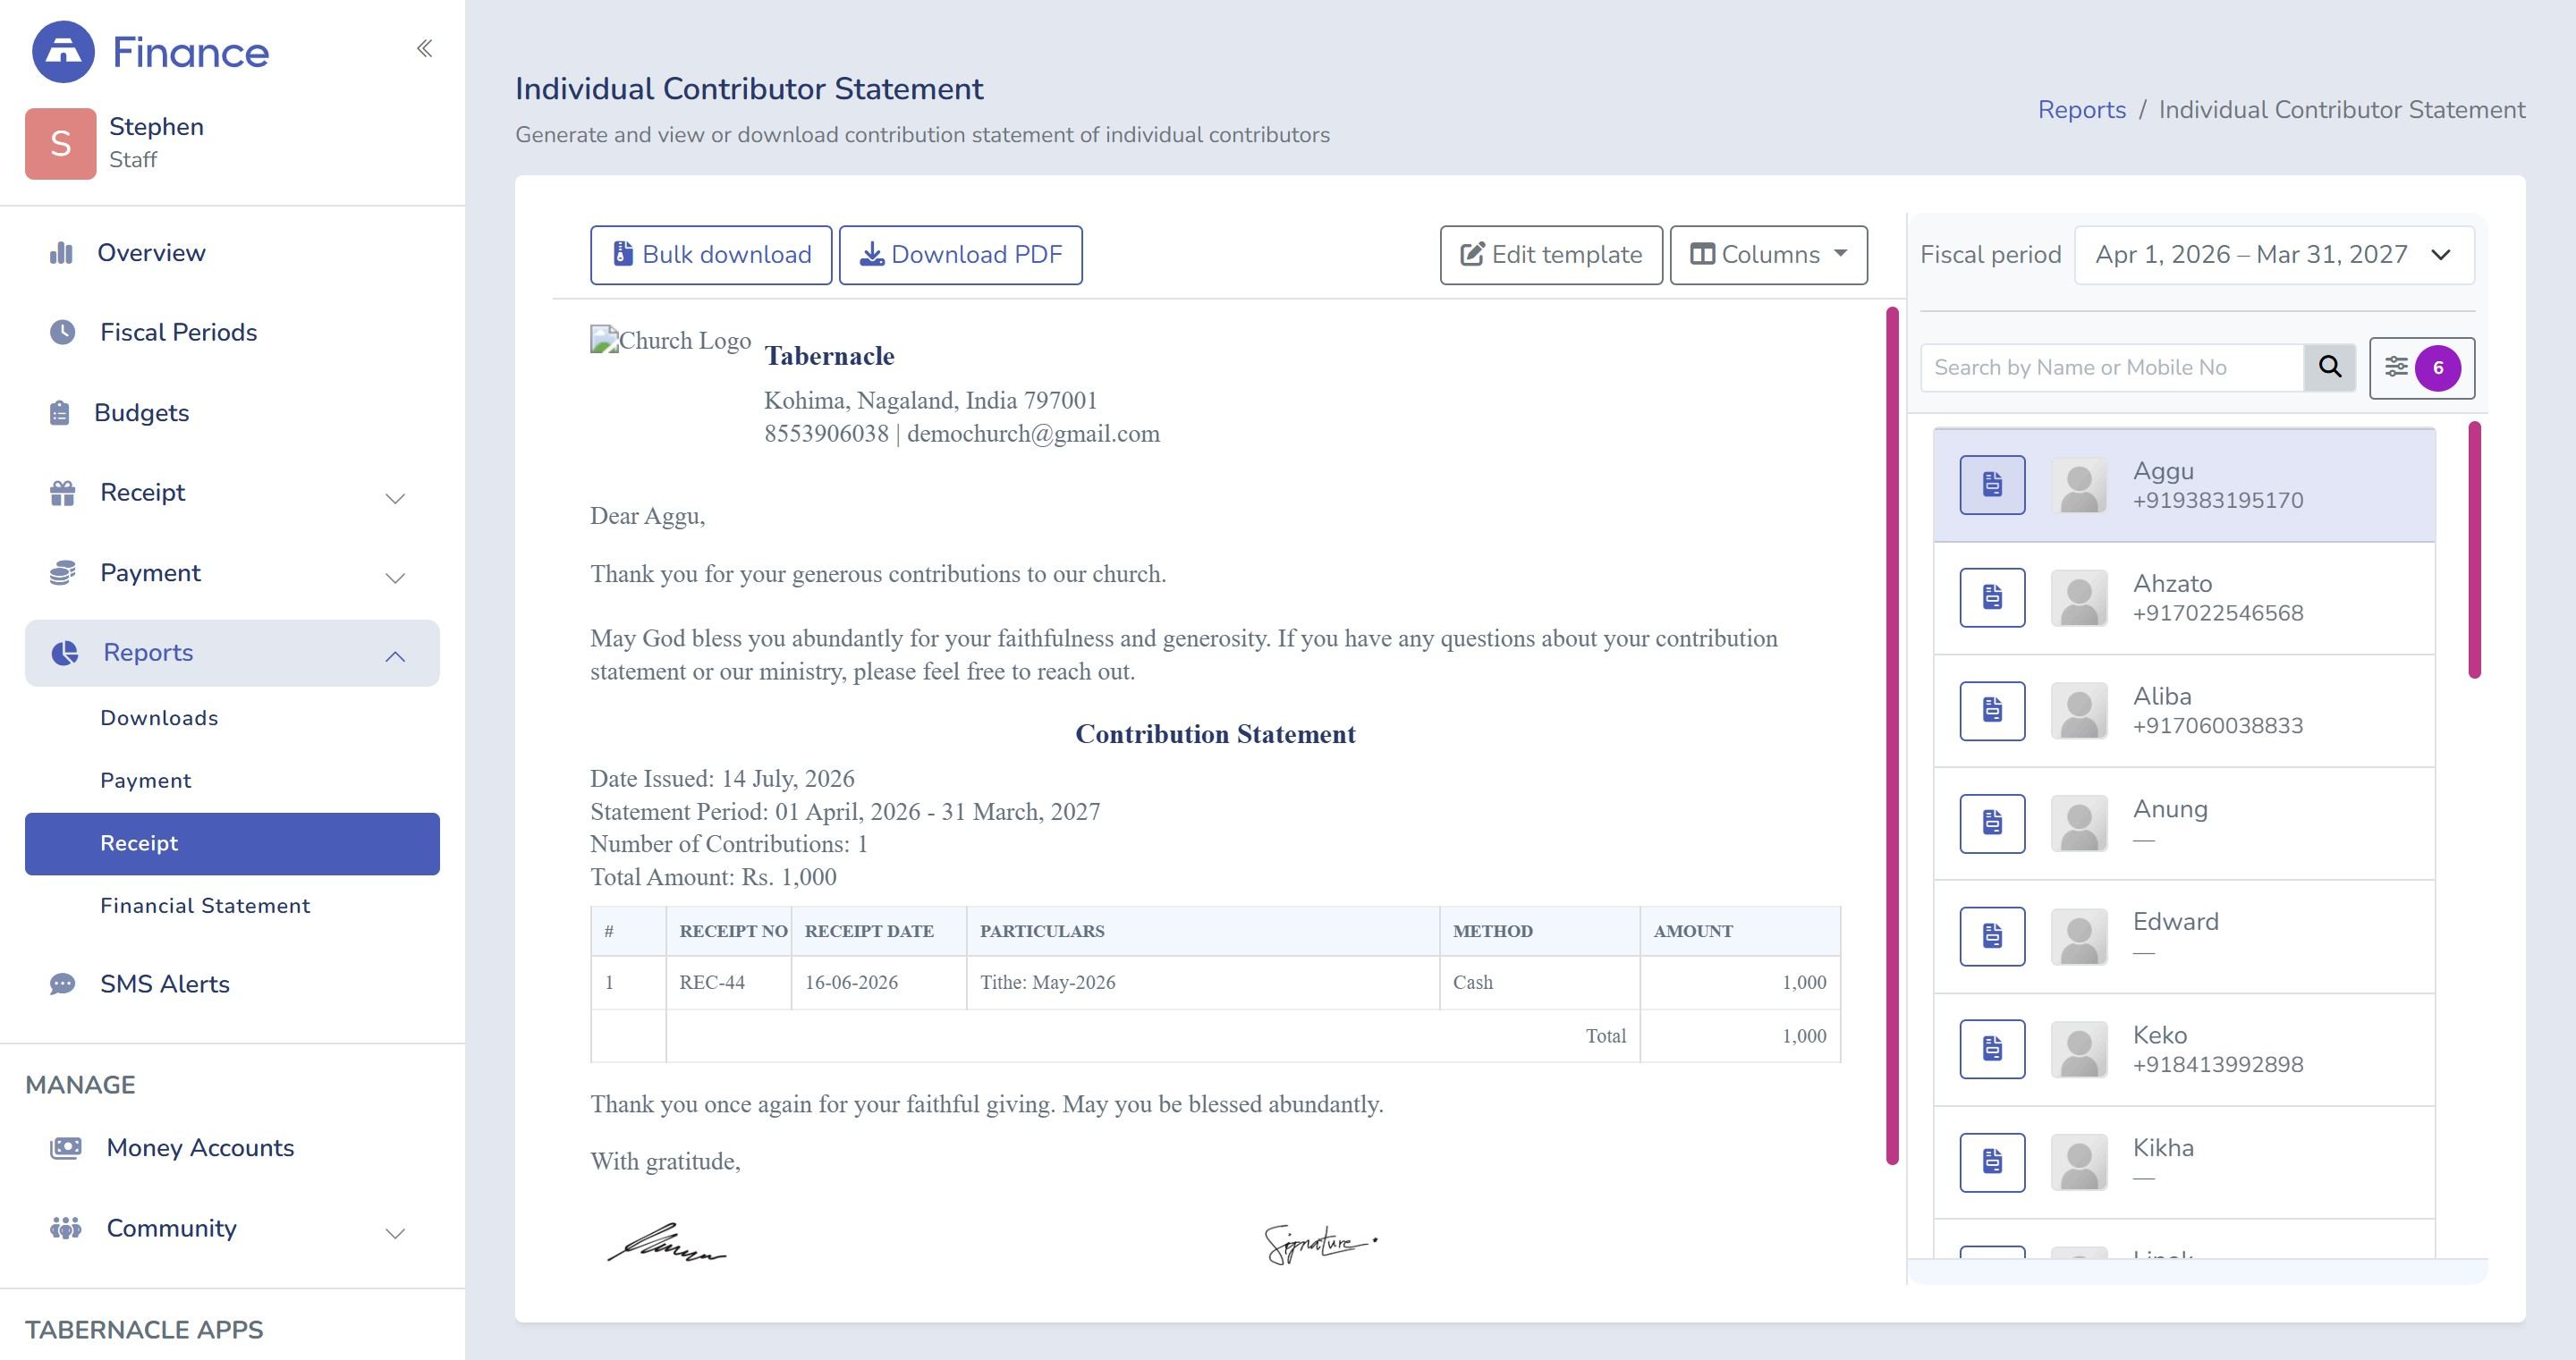The image size is (2576, 1360).
Task: Click Stephen's avatar tile
Action: click(x=60, y=143)
